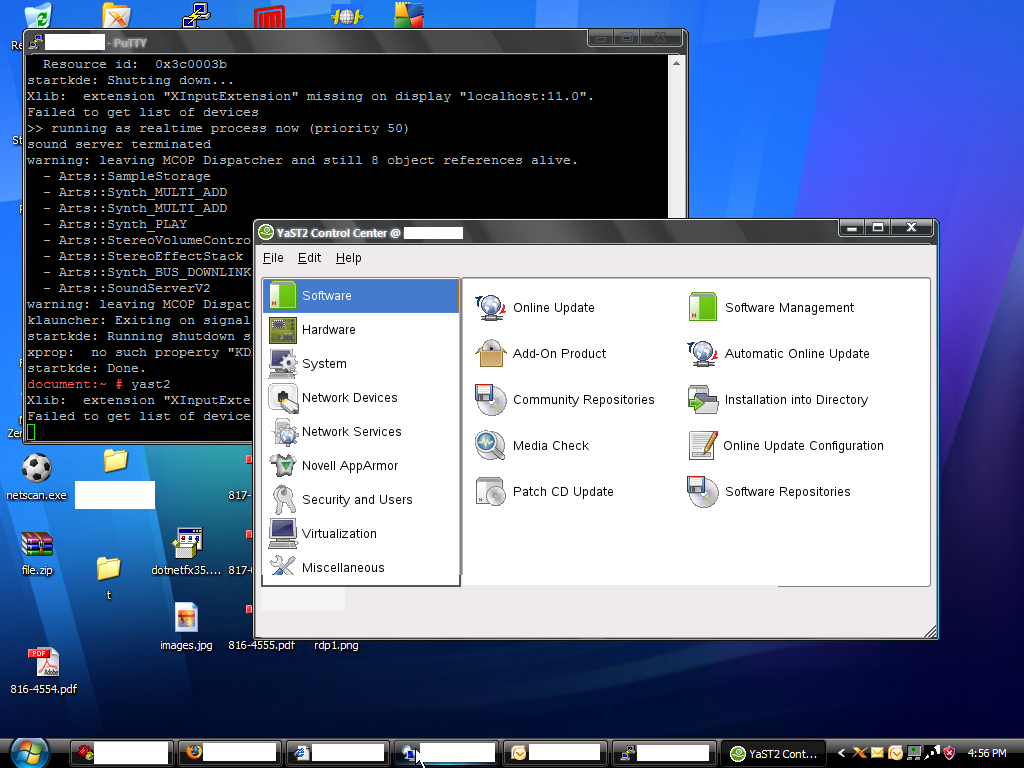Open the File menu in YaST2
The width and height of the screenshot is (1024, 768).
click(x=273, y=258)
